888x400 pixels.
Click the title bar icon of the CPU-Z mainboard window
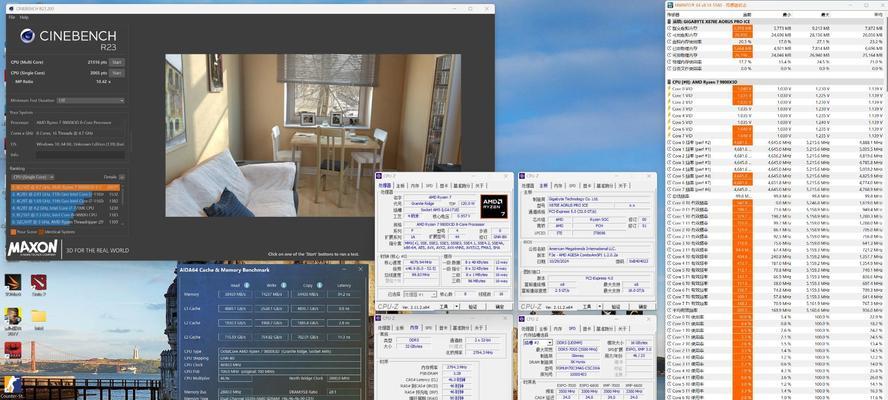click(523, 176)
